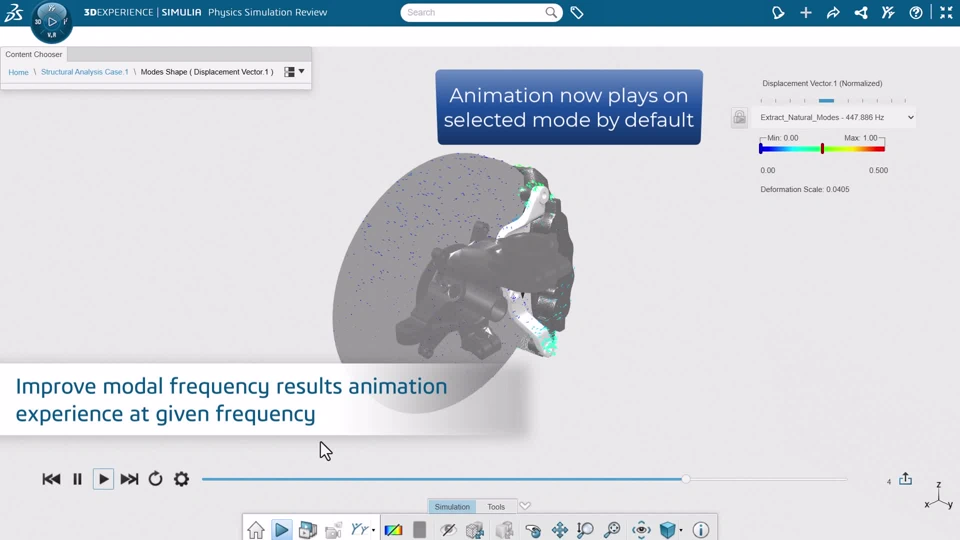Click the gray rectangle display icon

419,530
